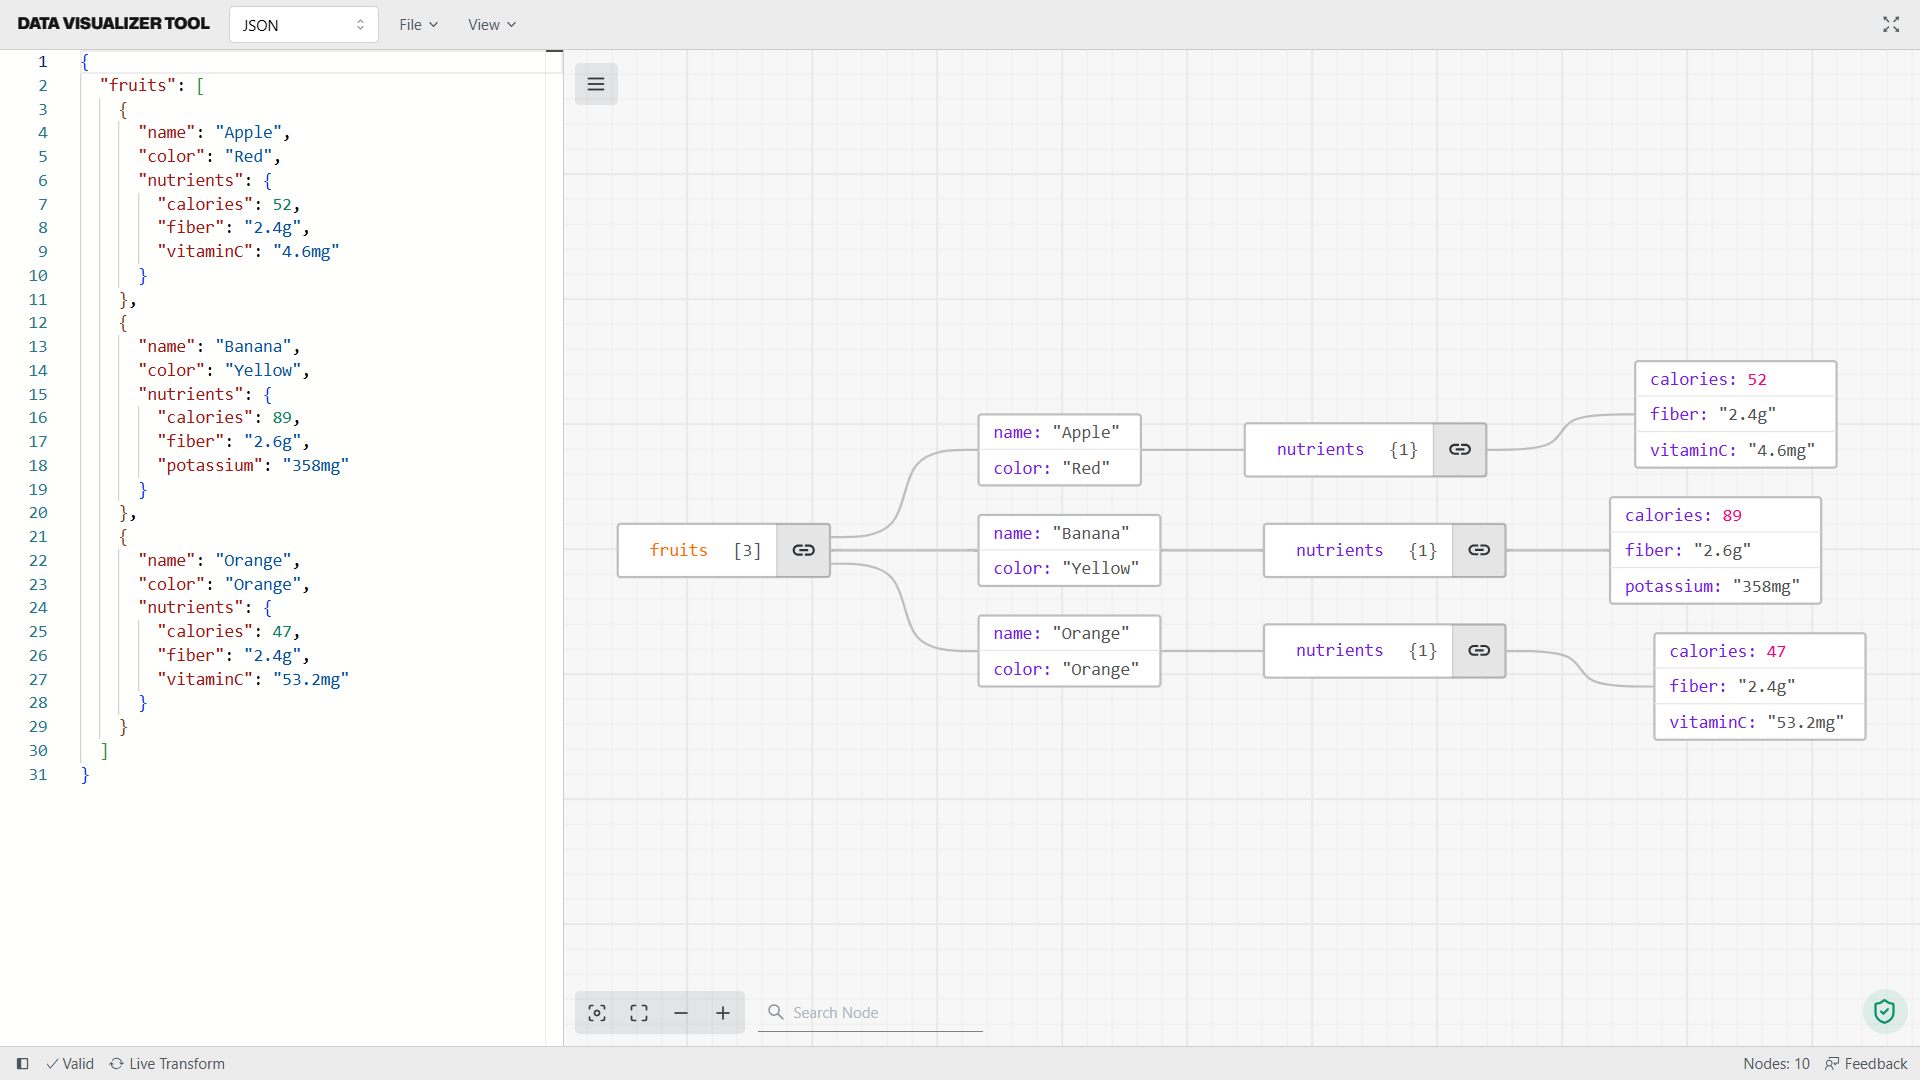This screenshot has height=1080, width=1920.
Task: Click the DATA VISUALIZER TOOL logo
Action: click(113, 24)
